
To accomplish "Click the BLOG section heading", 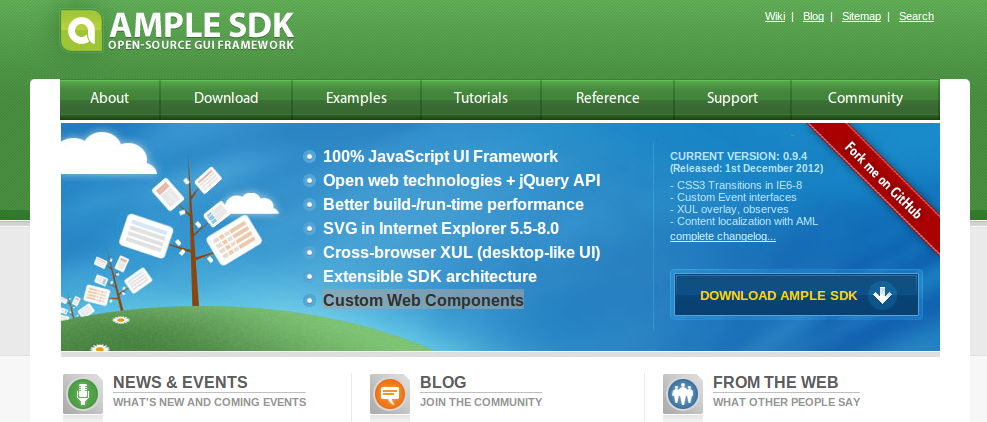I will point(443,382).
